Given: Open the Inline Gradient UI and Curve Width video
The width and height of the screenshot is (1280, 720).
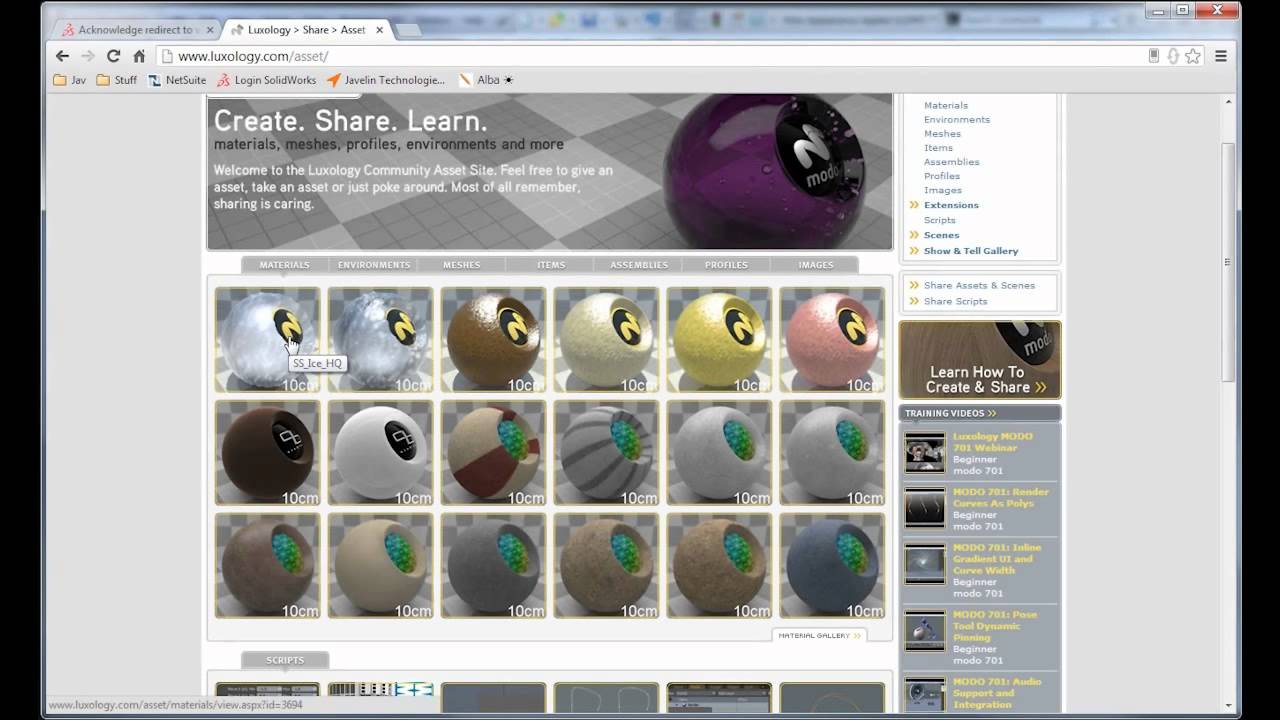Looking at the screenshot, I should [x=997, y=559].
